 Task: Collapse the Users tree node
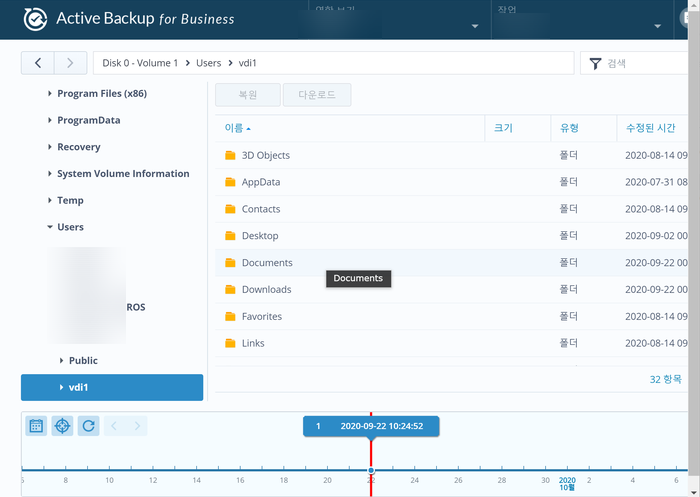tap(50, 227)
